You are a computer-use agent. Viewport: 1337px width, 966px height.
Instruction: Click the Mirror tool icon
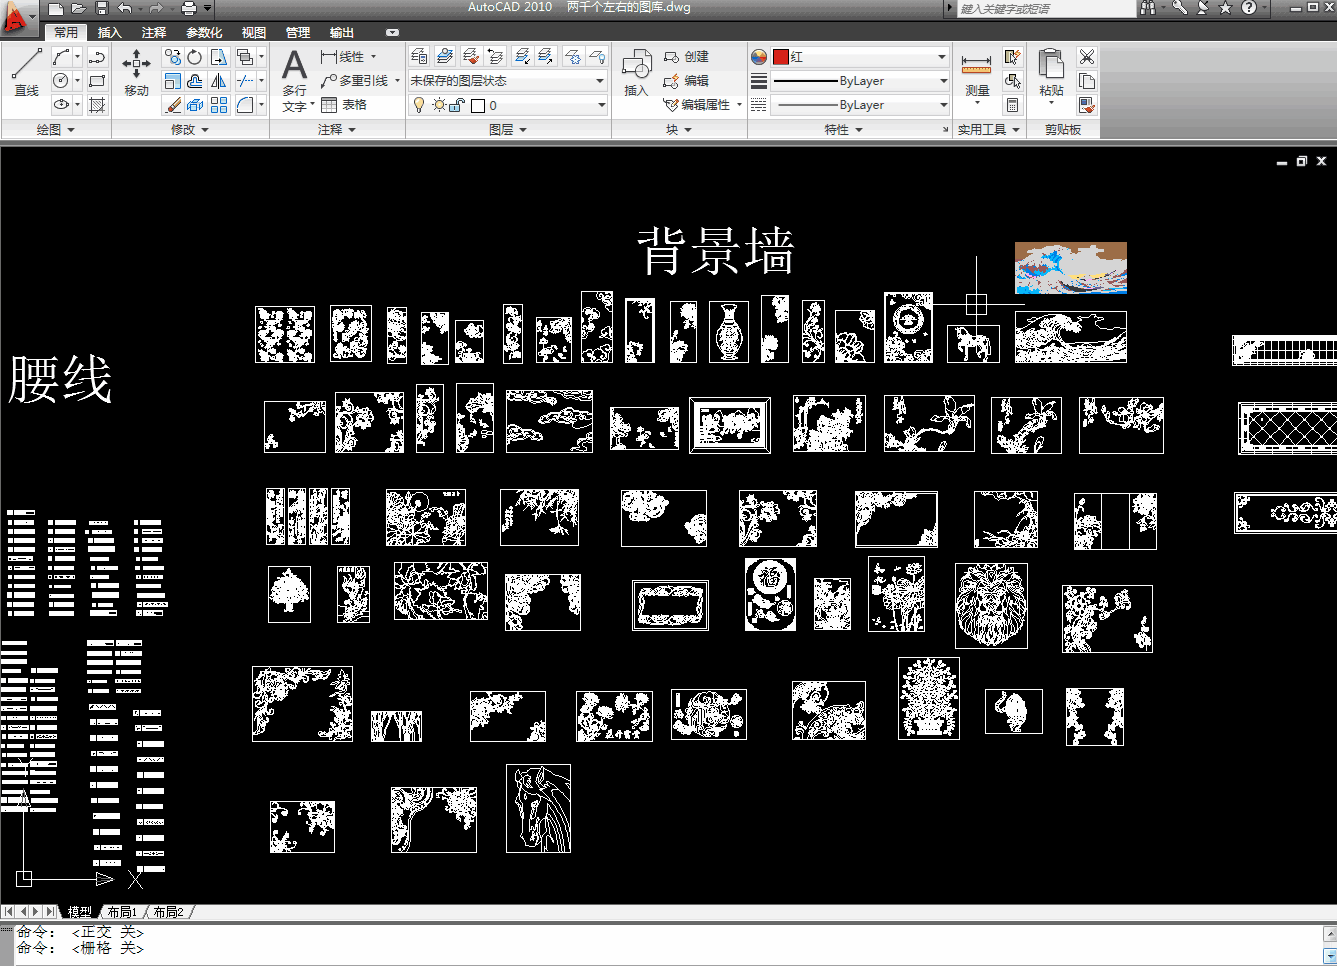(x=219, y=81)
